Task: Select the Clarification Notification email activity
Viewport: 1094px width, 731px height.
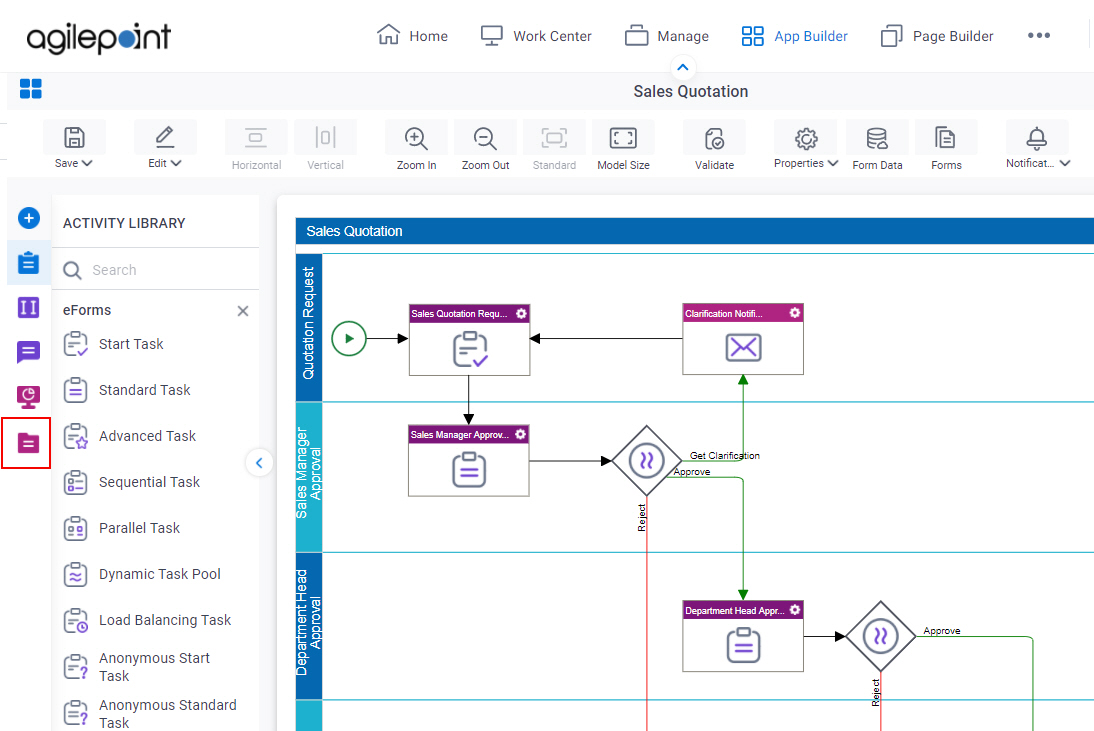Action: (x=743, y=339)
